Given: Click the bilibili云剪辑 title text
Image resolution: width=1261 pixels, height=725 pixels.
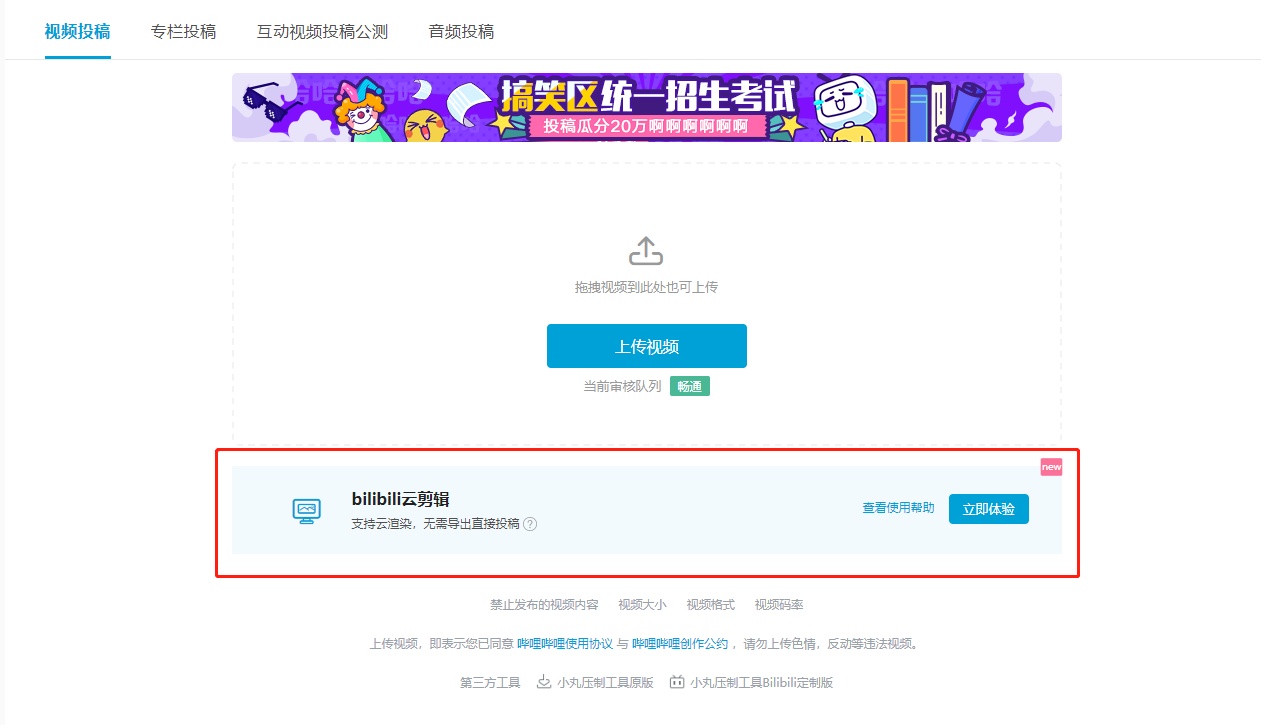Looking at the screenshot, I should (x=401, y=499).
